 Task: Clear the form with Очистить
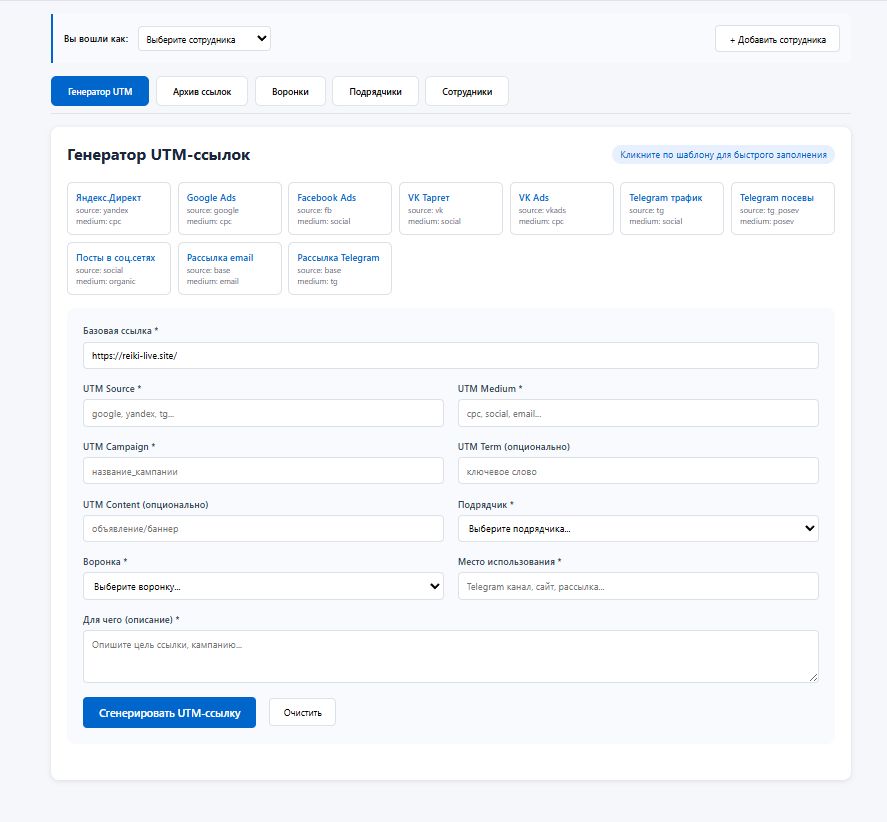[x=302, y=712]
